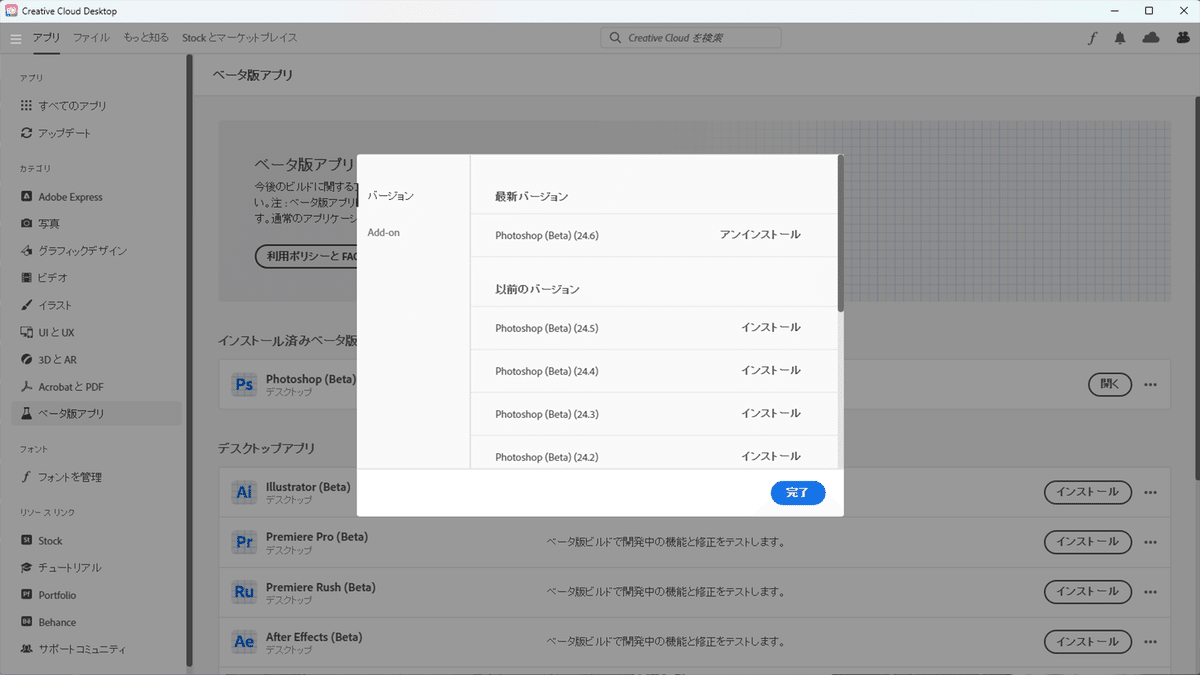The image size is (1200, 675).
Task: Select バージョン in the dialog sidebar
Action: (391, 196)
